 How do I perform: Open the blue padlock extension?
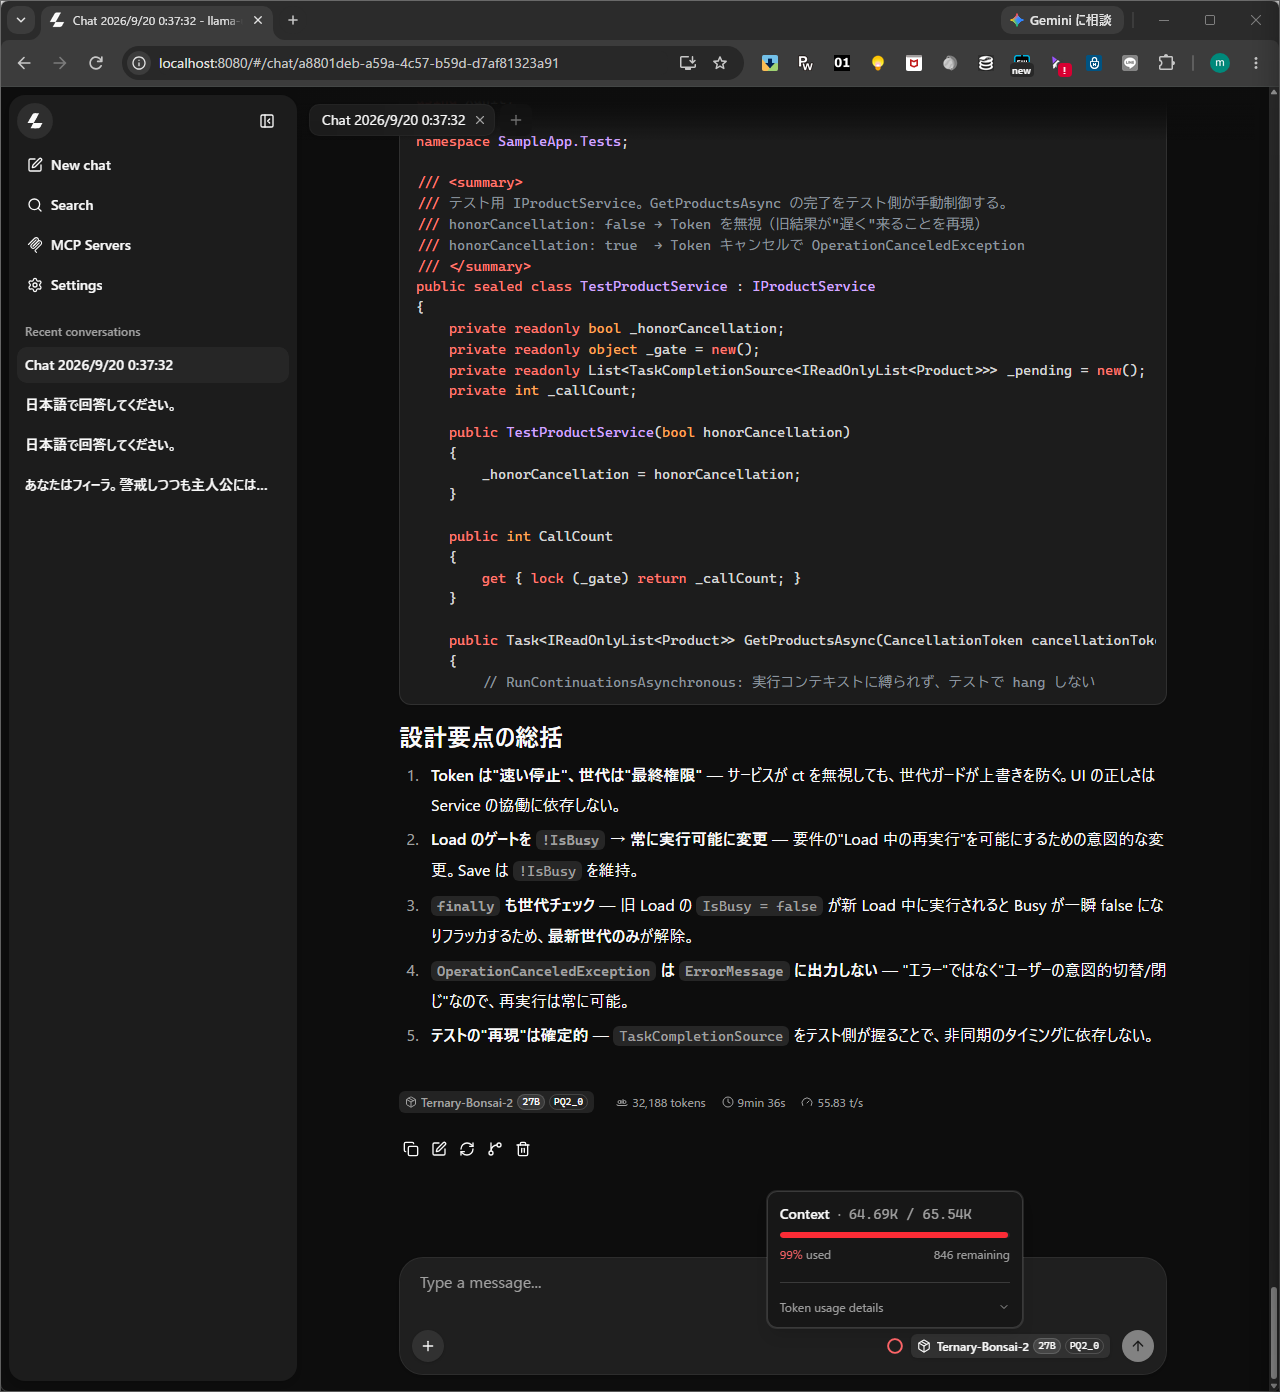tap(1094, 63)
